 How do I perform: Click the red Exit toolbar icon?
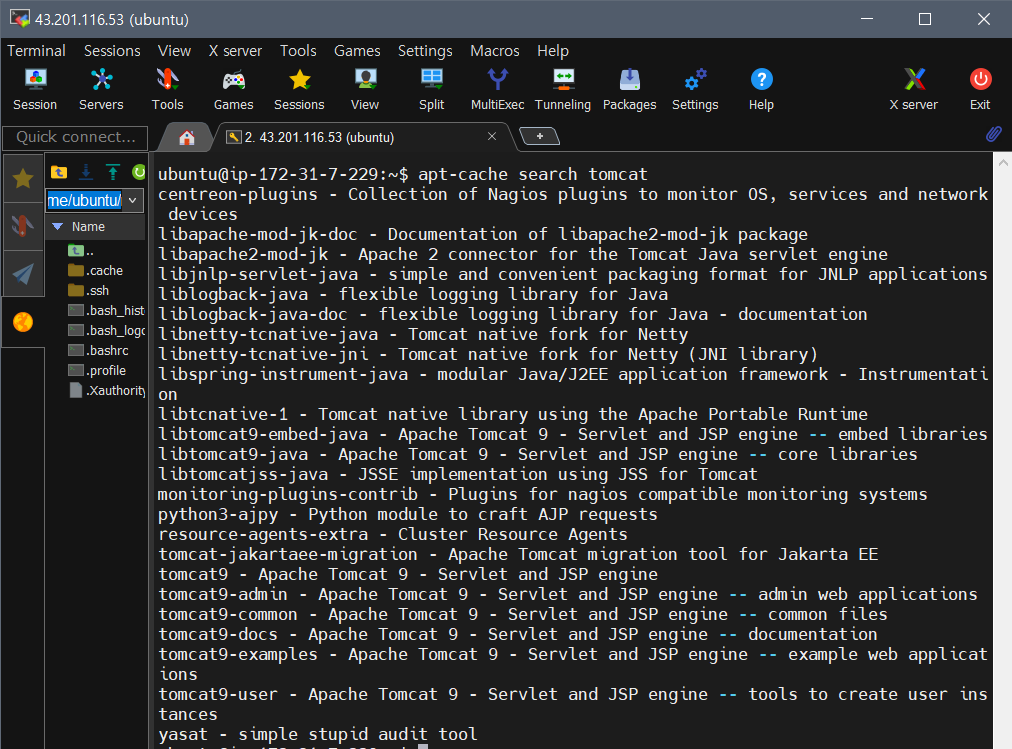pyautogui.click(x=980, y=89)
